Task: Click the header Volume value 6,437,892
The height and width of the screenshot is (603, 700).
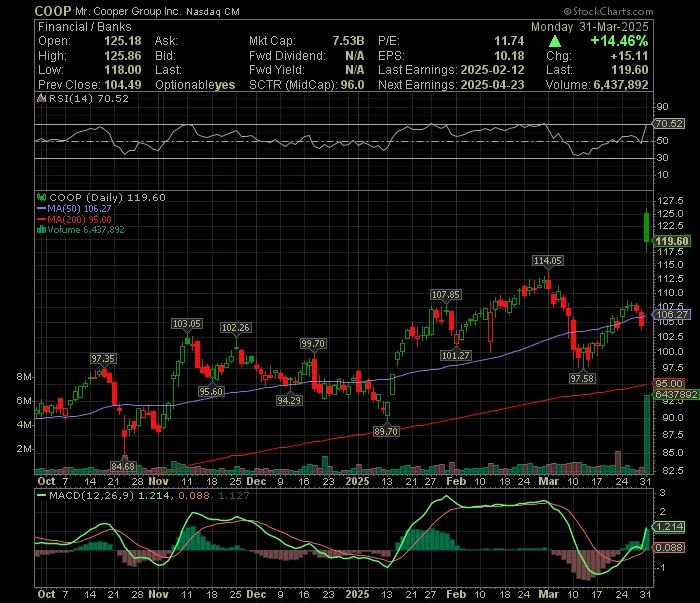Action: coord(621,85)
